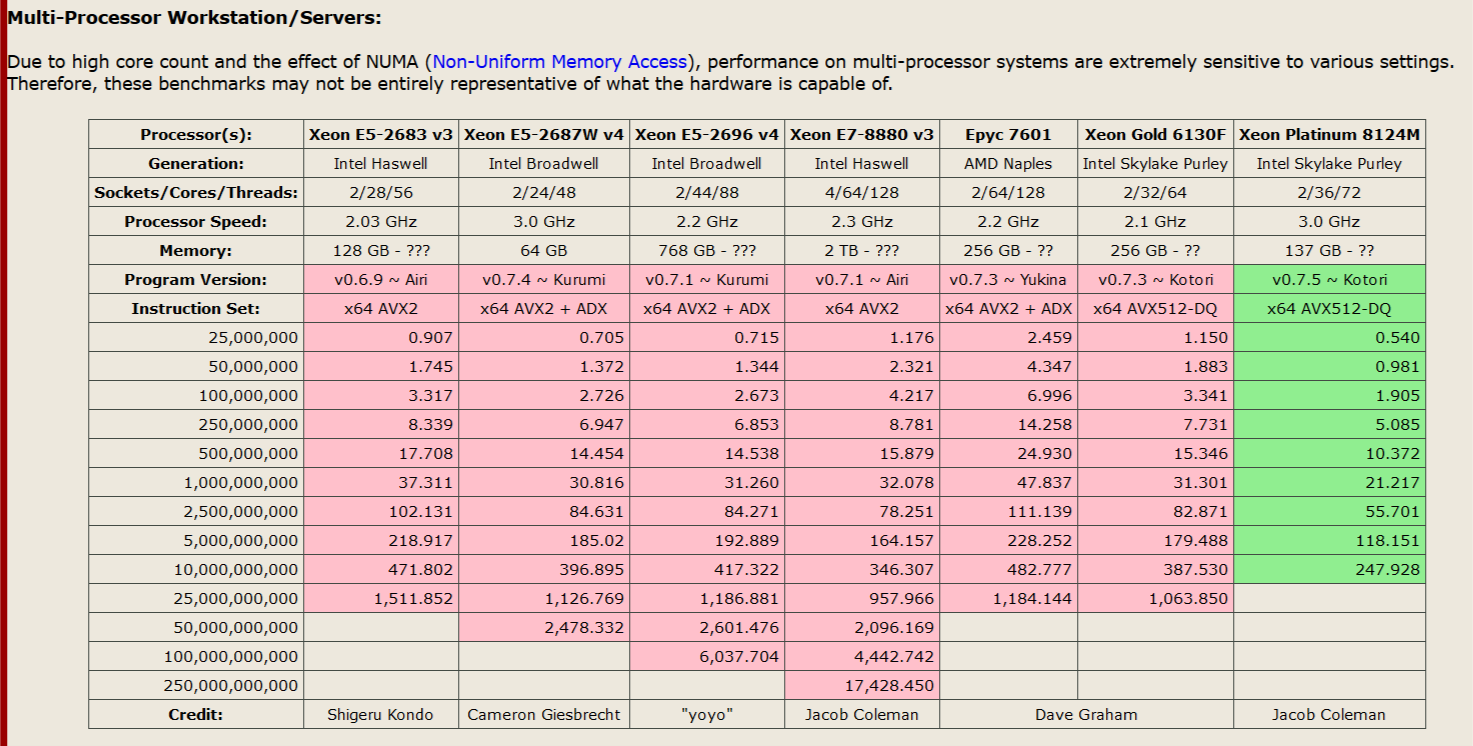Select the 250,000,000,000 digits row label

pyautogui.click(x=196, y=686)
